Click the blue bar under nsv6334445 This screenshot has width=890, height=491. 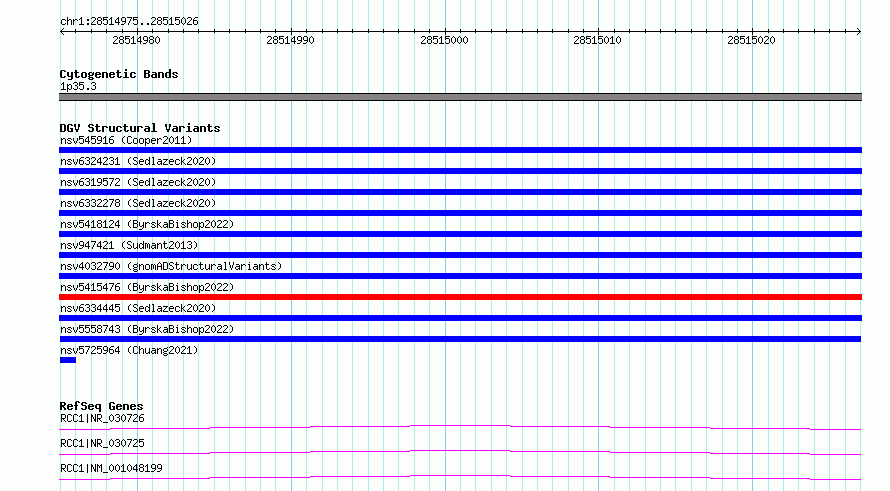pos(460,318)
